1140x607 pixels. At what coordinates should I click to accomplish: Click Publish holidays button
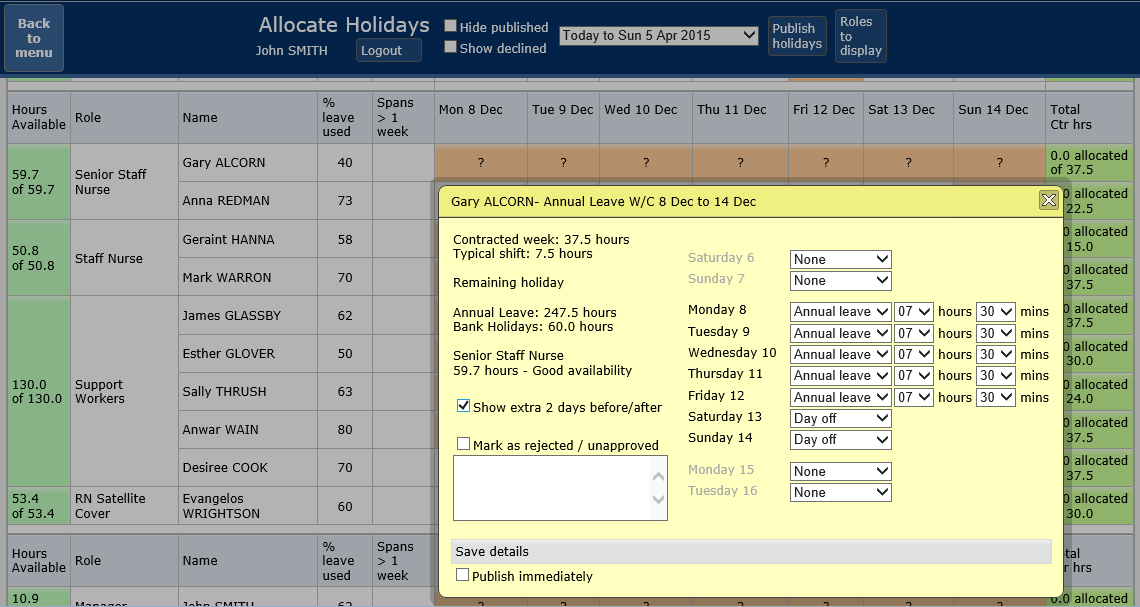797,36
